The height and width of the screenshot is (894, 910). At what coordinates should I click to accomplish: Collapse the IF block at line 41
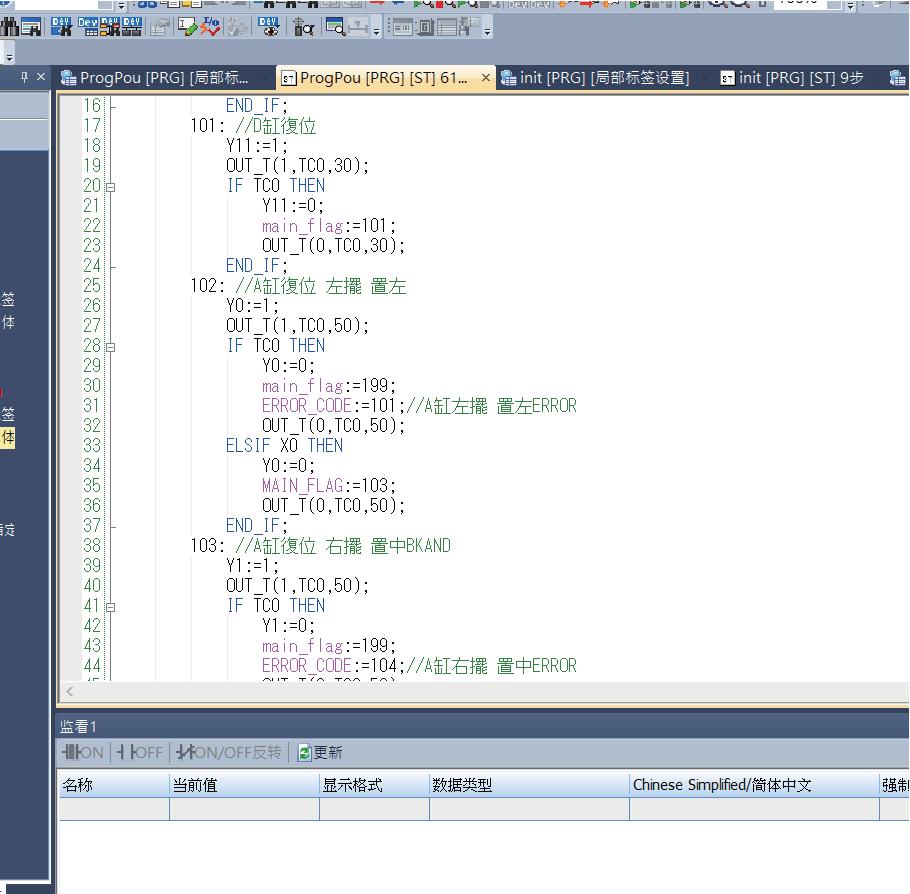(110, 608)
